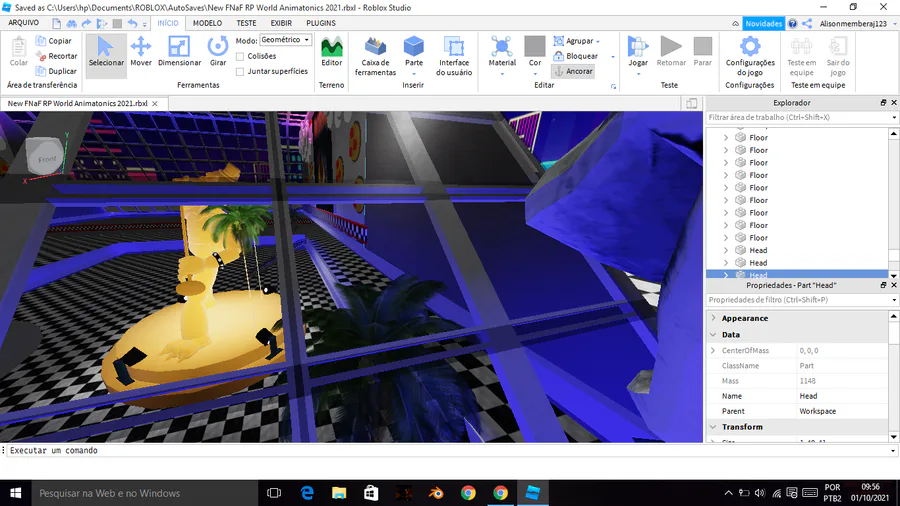
Task: Open the terrain Editor
Action: point(331,53)
